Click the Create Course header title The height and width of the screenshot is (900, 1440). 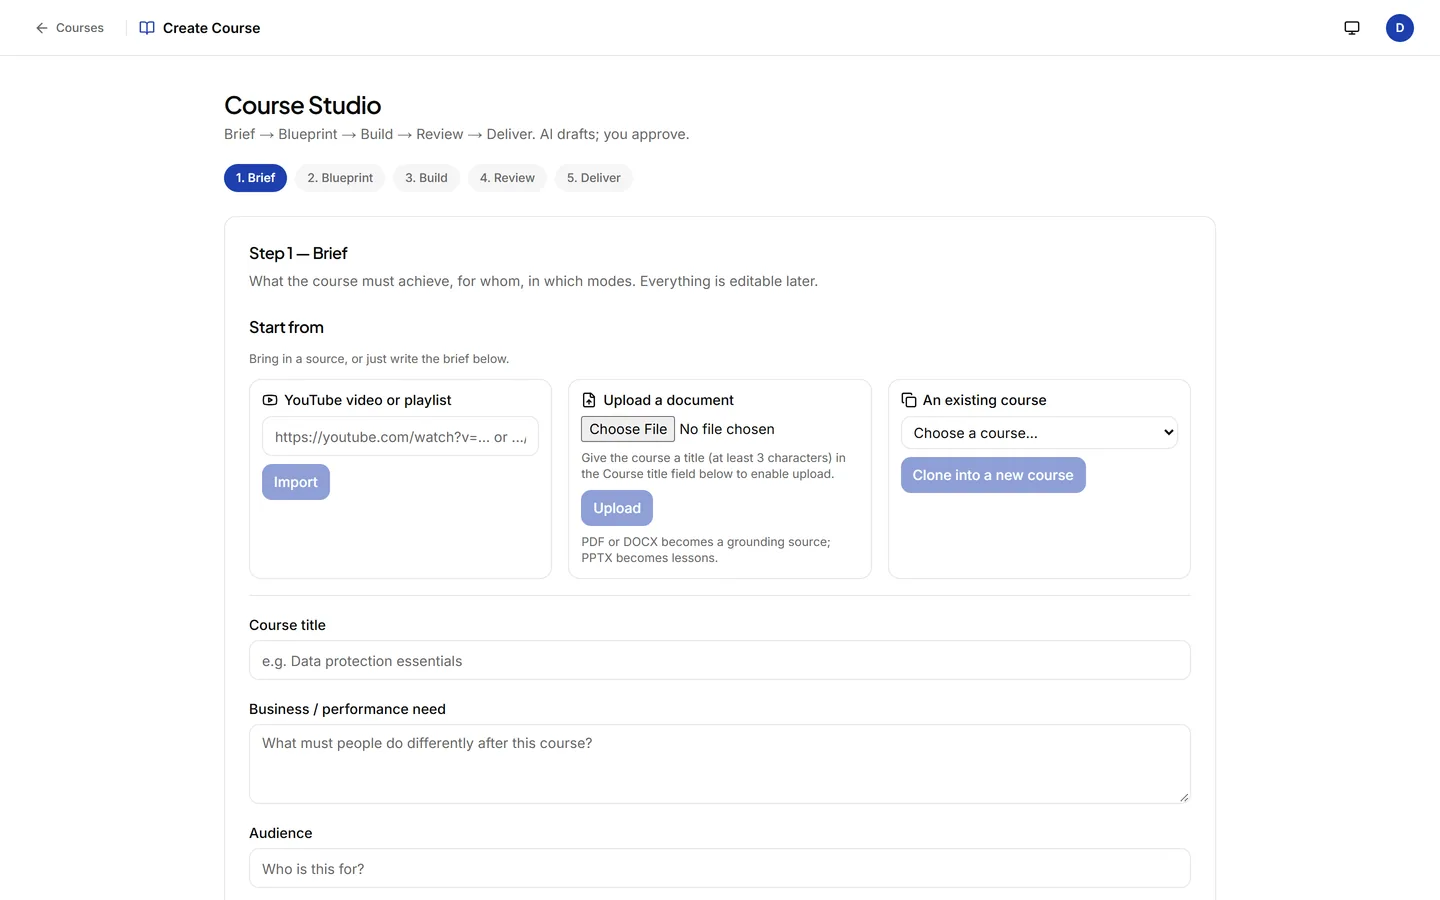coord(211,28)
